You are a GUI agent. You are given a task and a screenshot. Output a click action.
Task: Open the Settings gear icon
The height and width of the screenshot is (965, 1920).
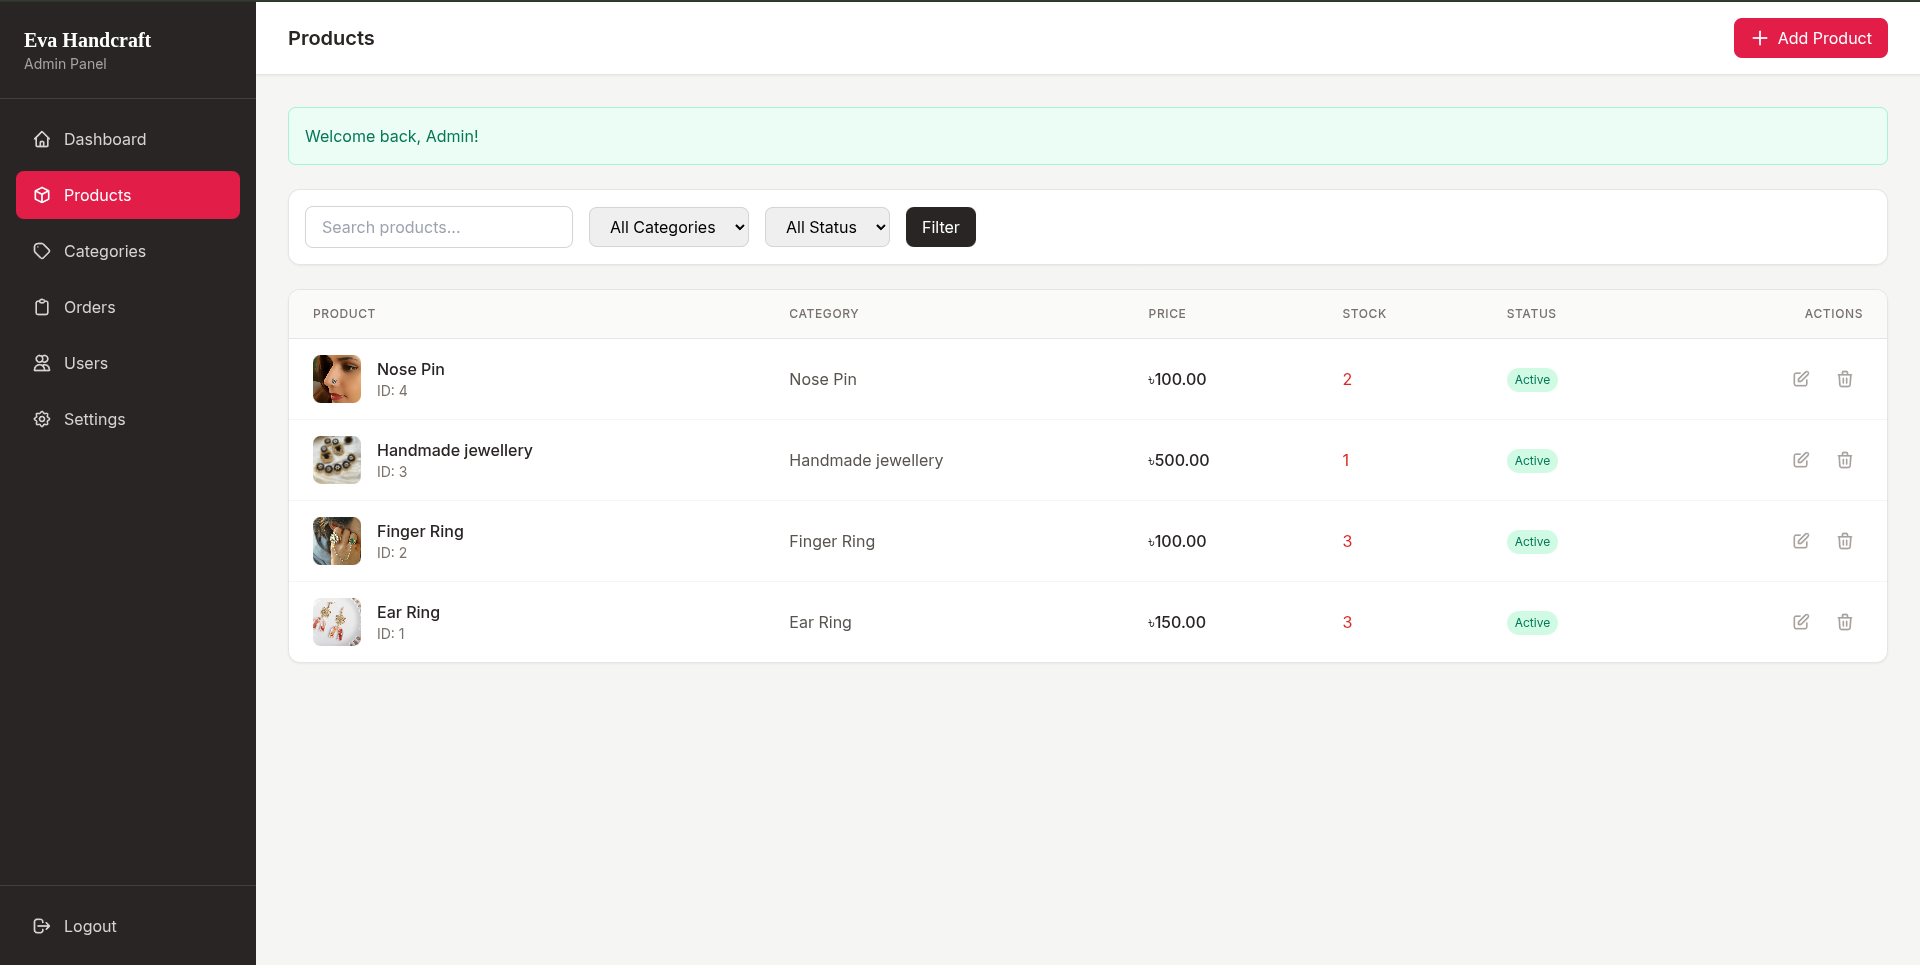point(42,419)
